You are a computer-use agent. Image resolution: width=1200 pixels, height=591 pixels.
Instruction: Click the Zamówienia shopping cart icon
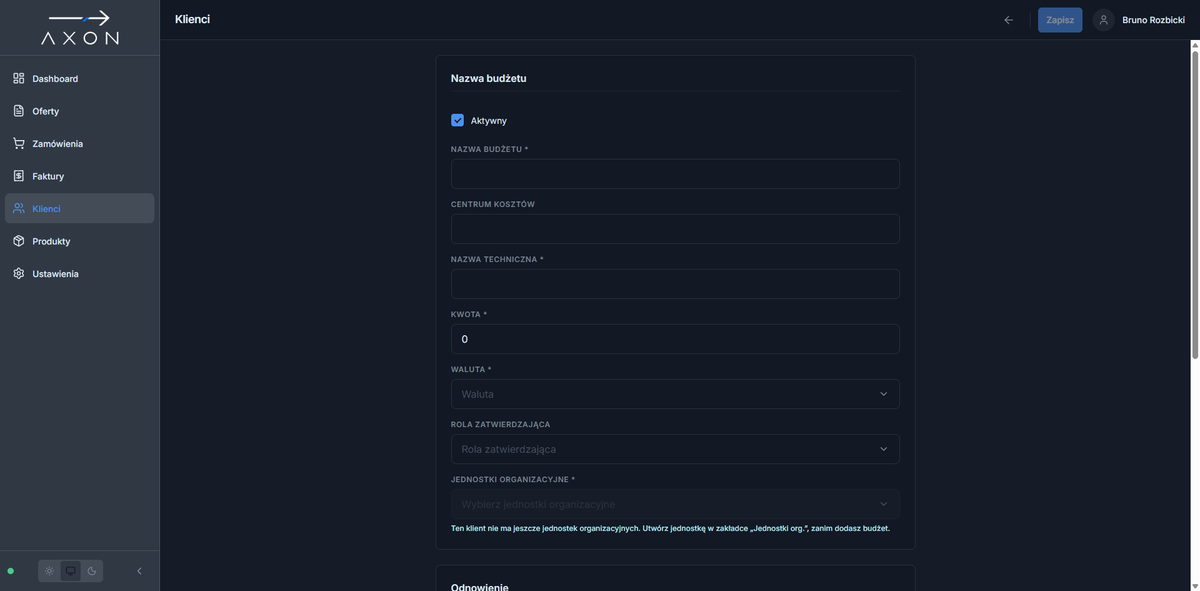click(x=19, y=143)
